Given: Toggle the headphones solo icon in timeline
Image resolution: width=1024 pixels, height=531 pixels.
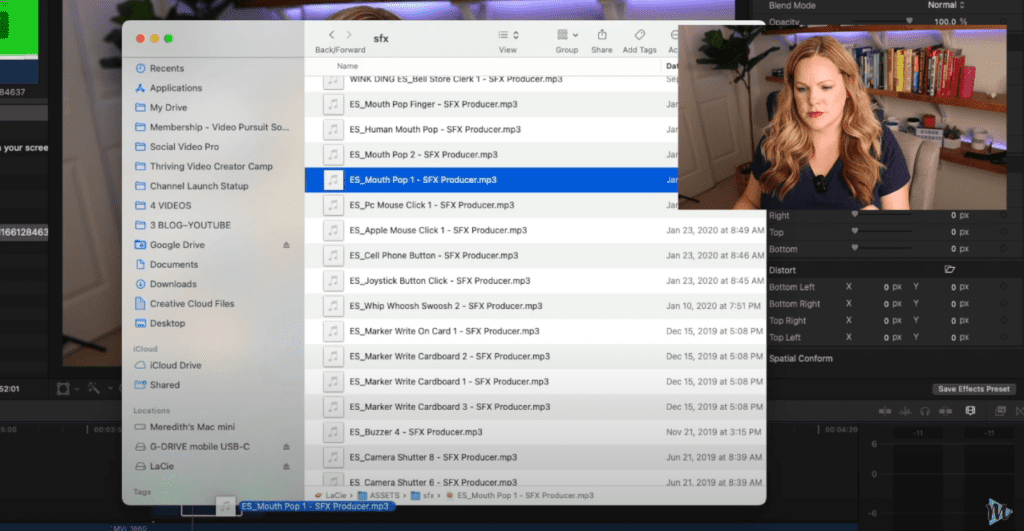Looking at the screenshot, I should [925, 411].
